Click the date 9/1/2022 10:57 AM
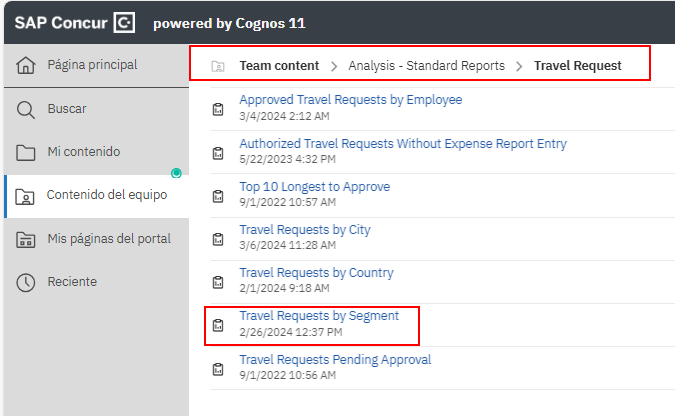Viewport: 675px width, 416px height. pyautogui.click(x=287, y=202)
